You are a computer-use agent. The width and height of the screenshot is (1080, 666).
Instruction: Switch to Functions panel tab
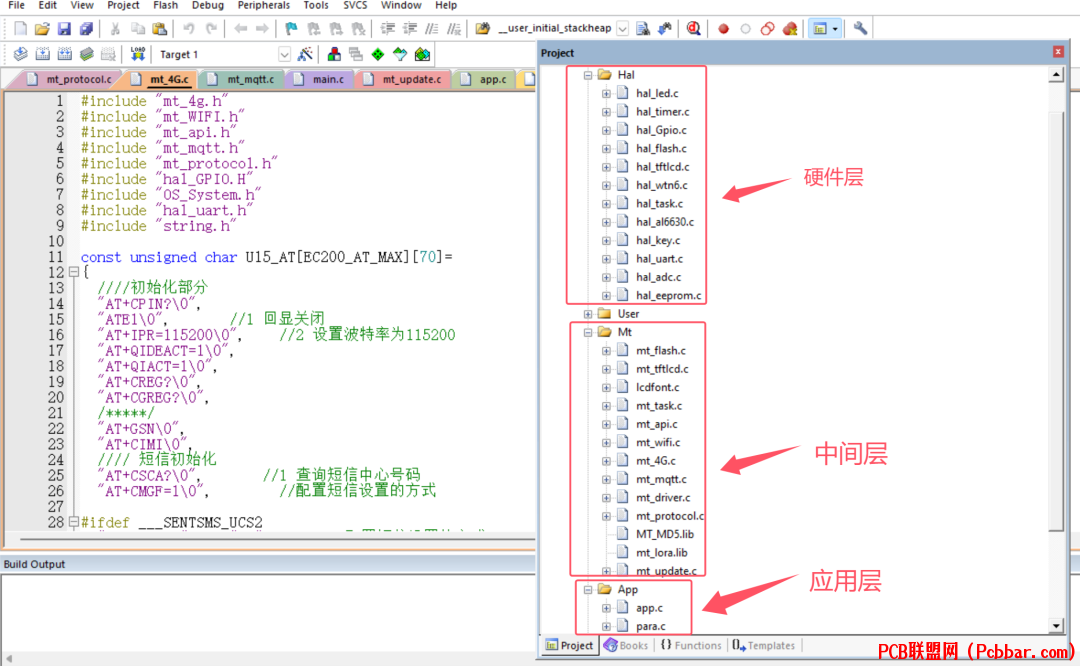[x=690, y=645]
